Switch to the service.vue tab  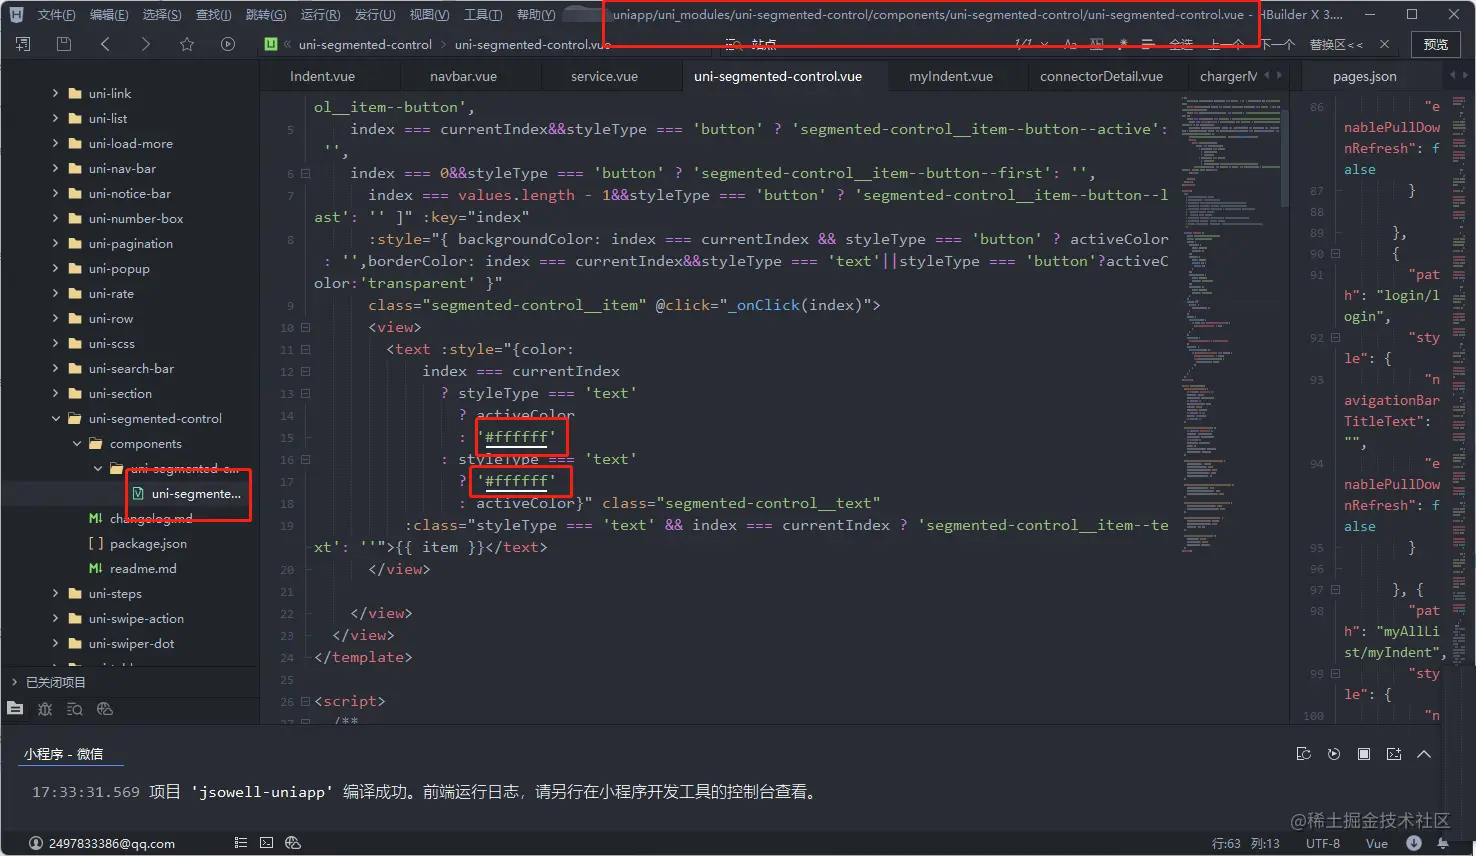604,76
